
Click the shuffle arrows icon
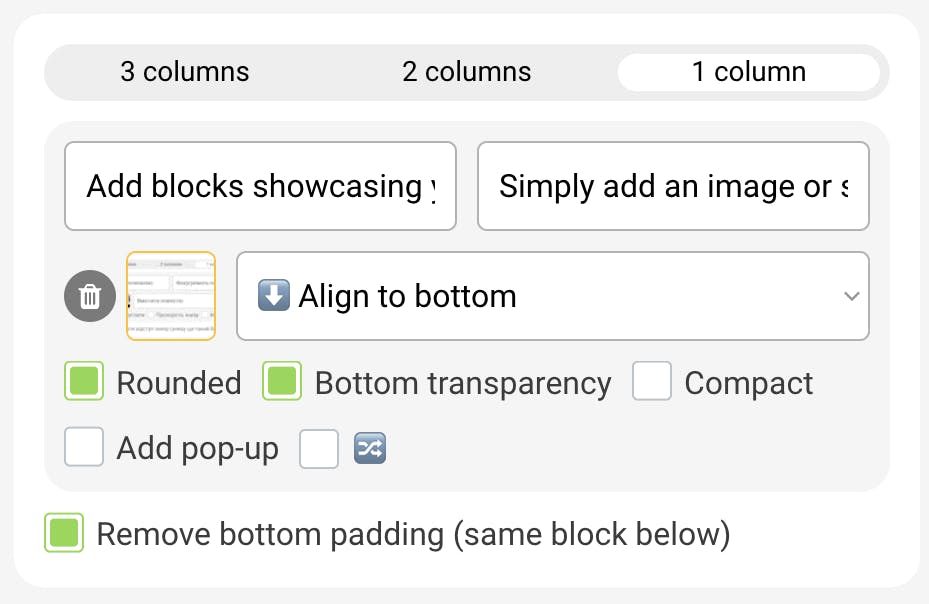click(x=371, y=449)
